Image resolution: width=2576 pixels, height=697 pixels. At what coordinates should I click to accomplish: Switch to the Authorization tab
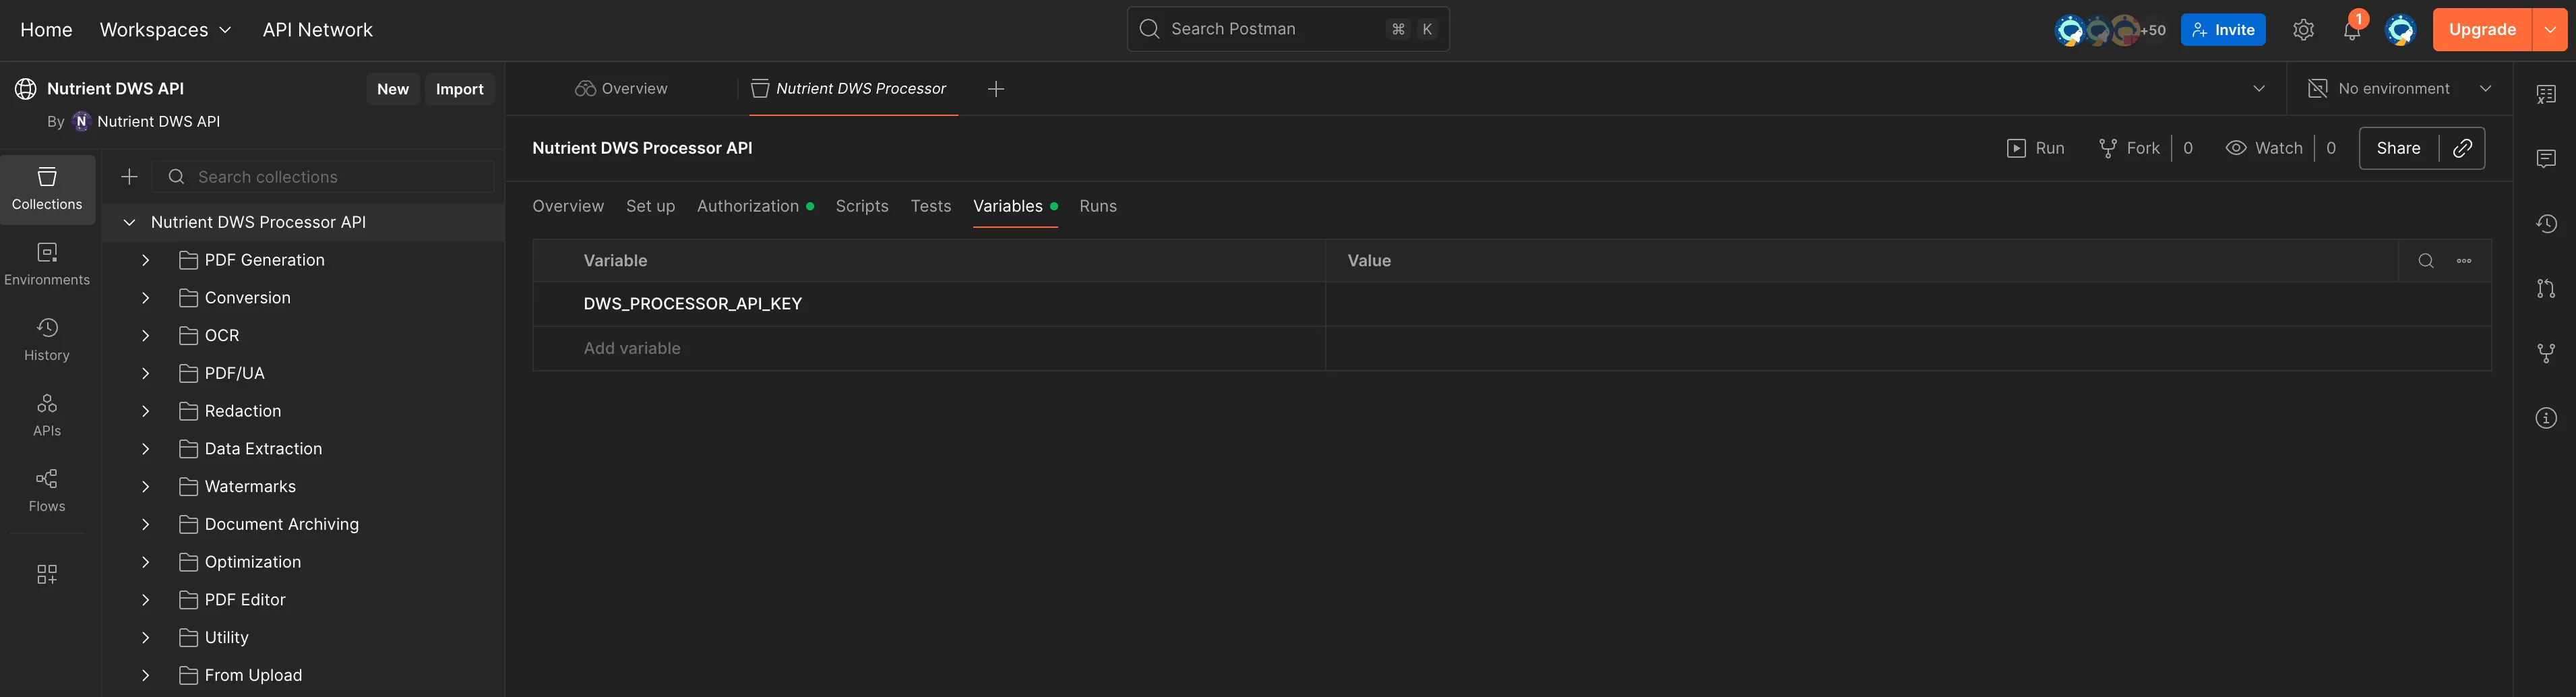pos(747,206)
